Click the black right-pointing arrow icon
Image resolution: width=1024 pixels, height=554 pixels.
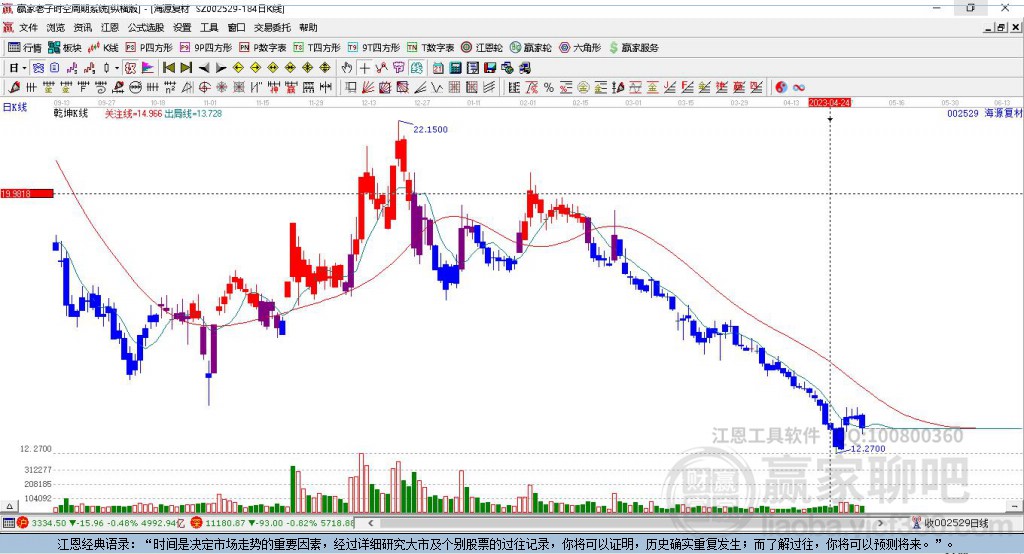[221, 68]
